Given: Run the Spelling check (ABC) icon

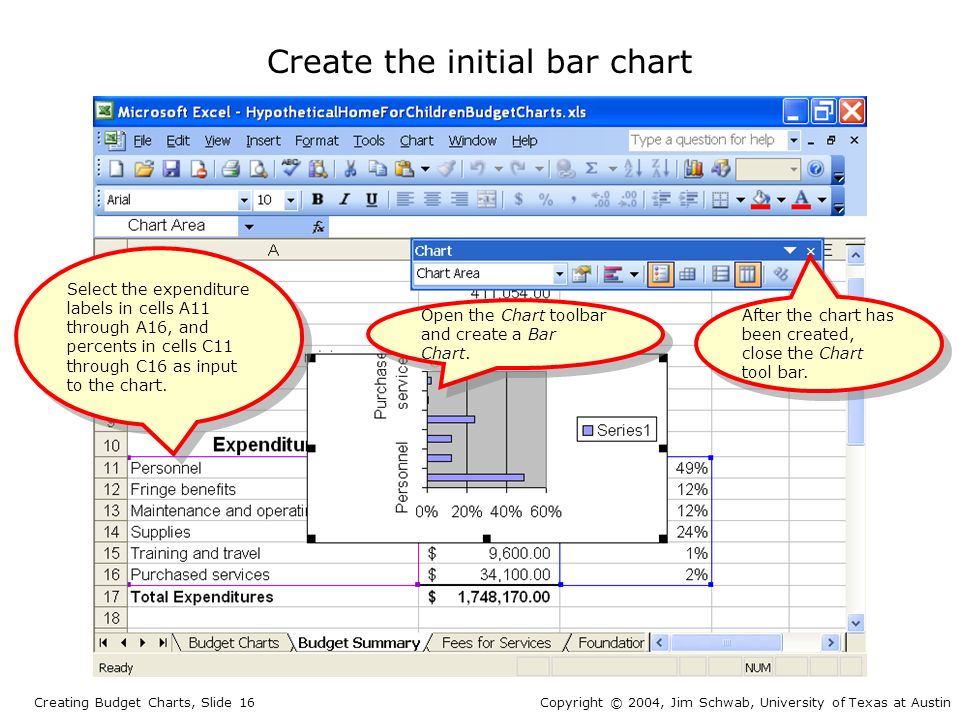Looking at the screenshot, I should coord(290,168).
